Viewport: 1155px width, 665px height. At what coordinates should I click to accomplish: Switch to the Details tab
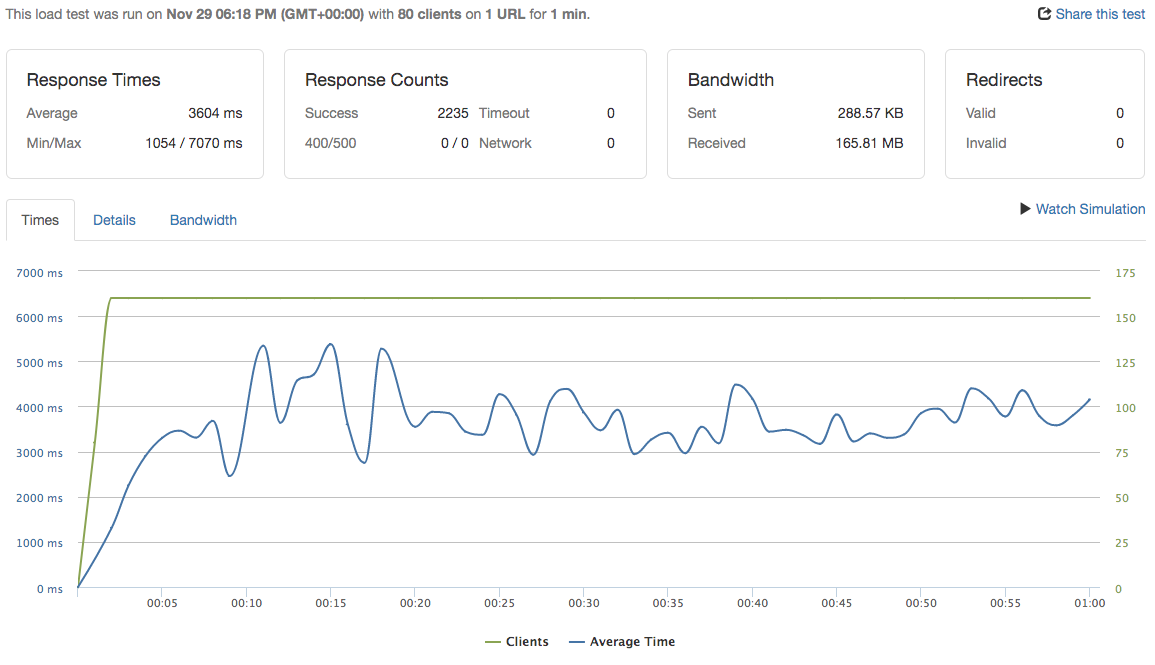pyautogui.click(x=113, y=220)
